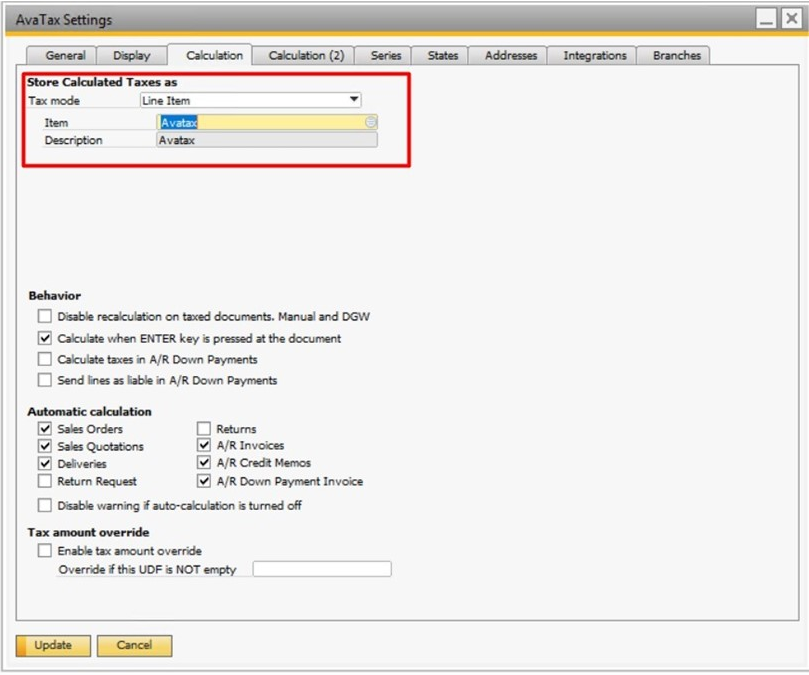This screenshot has width=809, height=675.
Task: Switch to the States tab
Action: click(x=440, y=55)
